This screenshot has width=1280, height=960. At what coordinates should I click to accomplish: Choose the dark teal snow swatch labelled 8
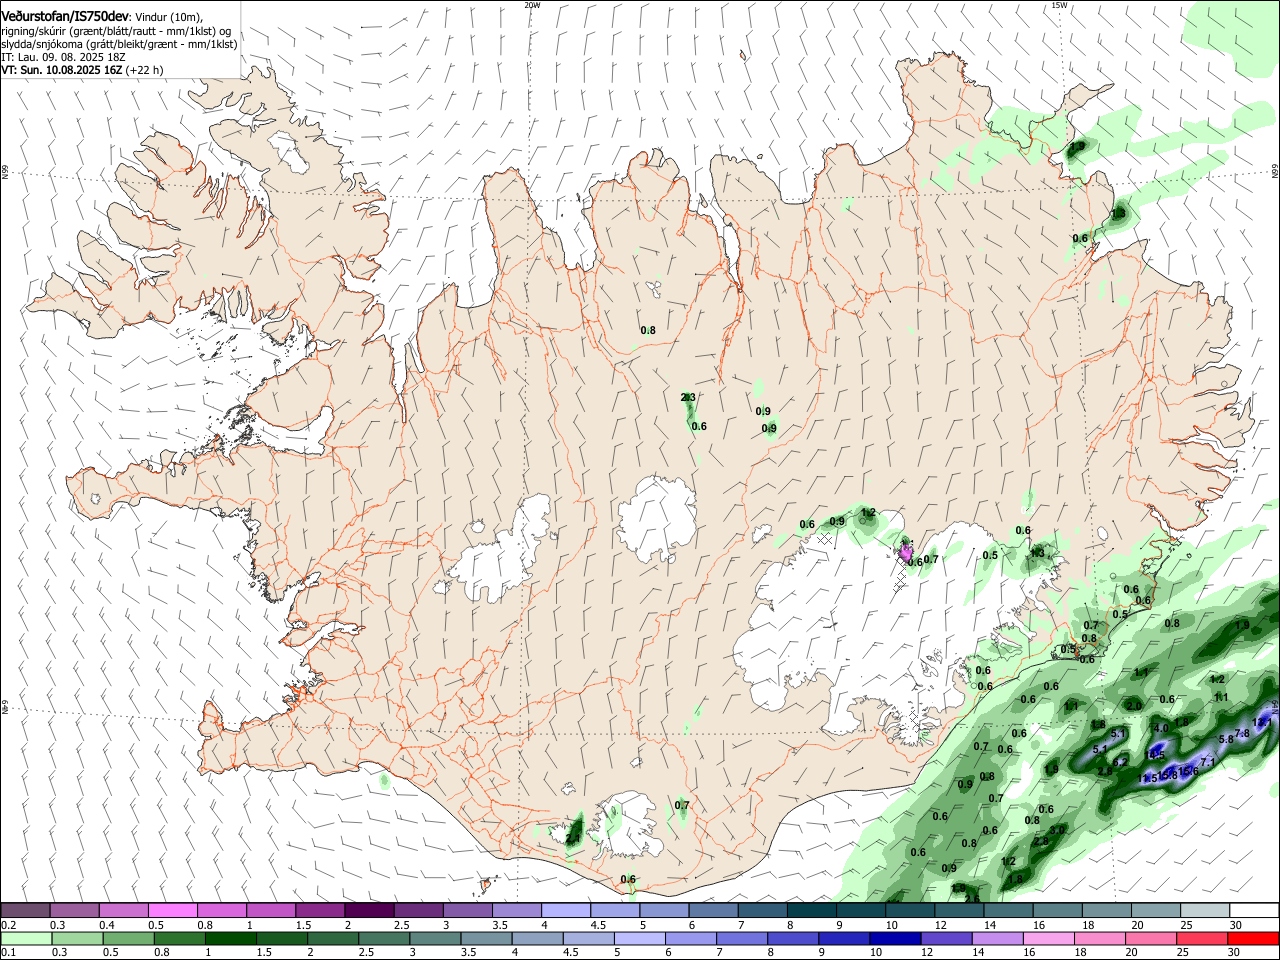(x=812, y=910)
